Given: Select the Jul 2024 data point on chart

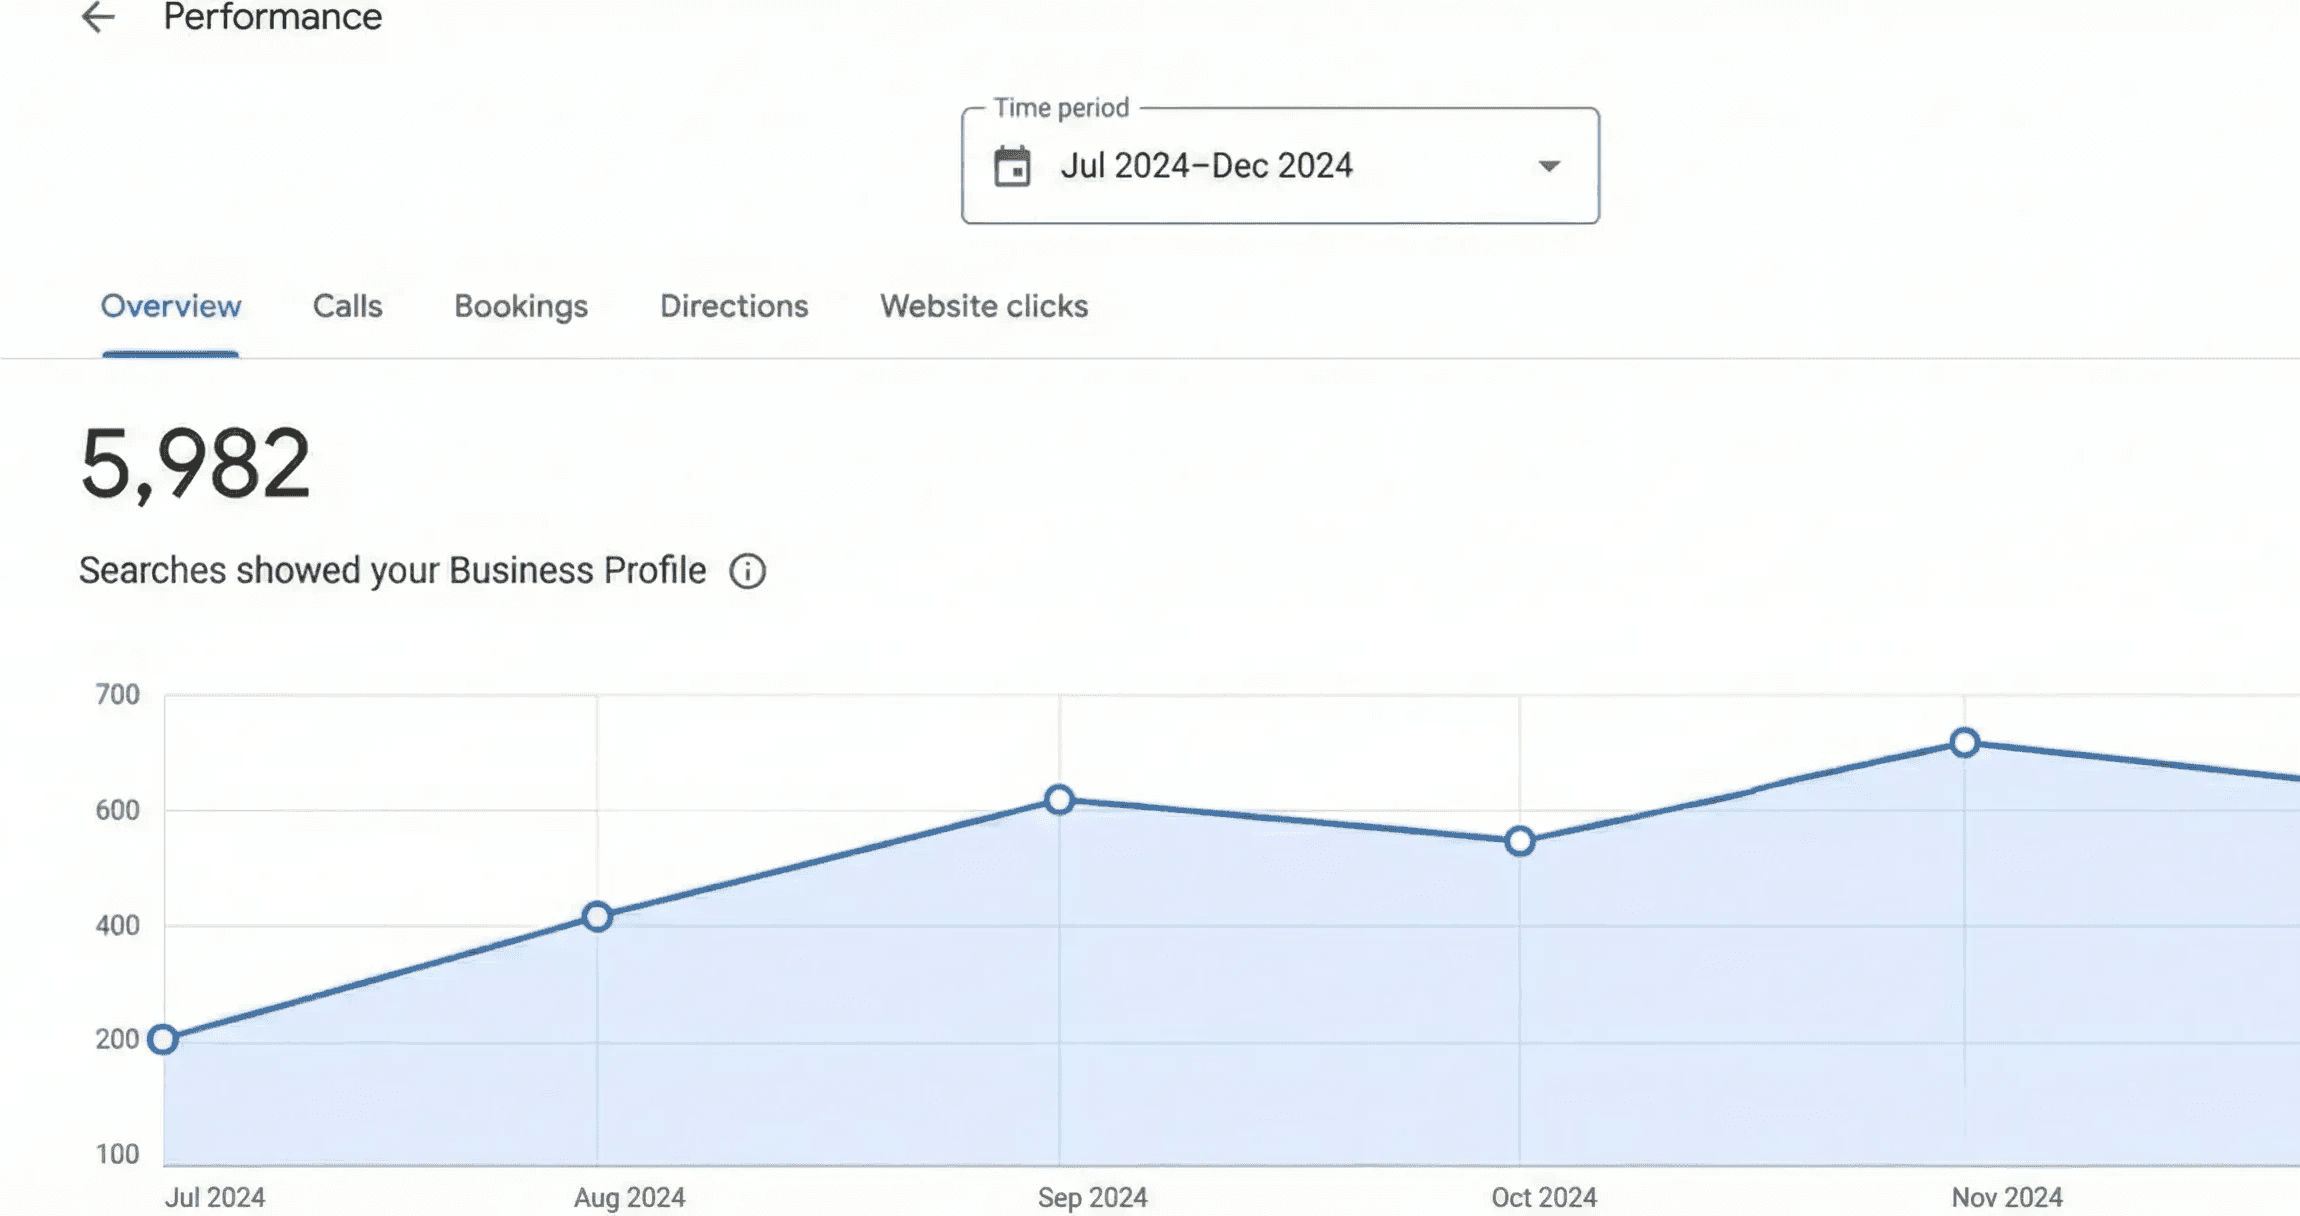Looking at the screenshot, I should click(162, 1040).
